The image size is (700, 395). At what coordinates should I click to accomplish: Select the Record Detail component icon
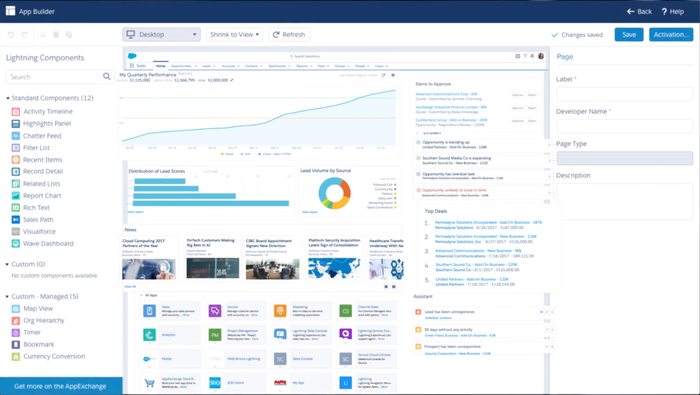pos(16,171)
